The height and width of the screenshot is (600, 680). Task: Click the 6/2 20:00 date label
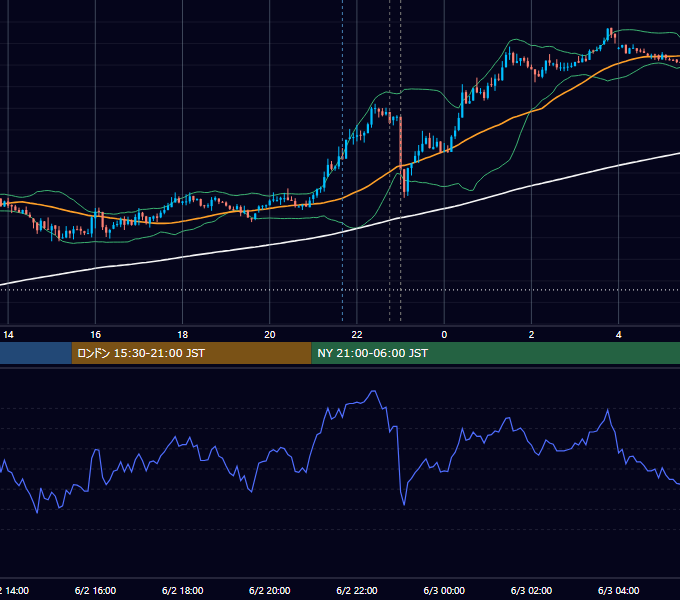270,590
